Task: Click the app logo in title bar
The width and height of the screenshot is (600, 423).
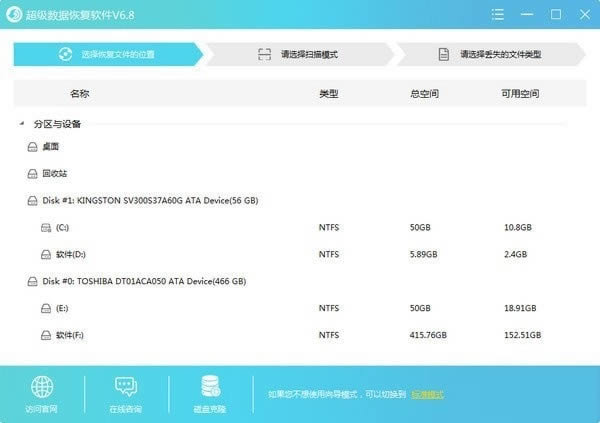Action: tap(14, 15)
